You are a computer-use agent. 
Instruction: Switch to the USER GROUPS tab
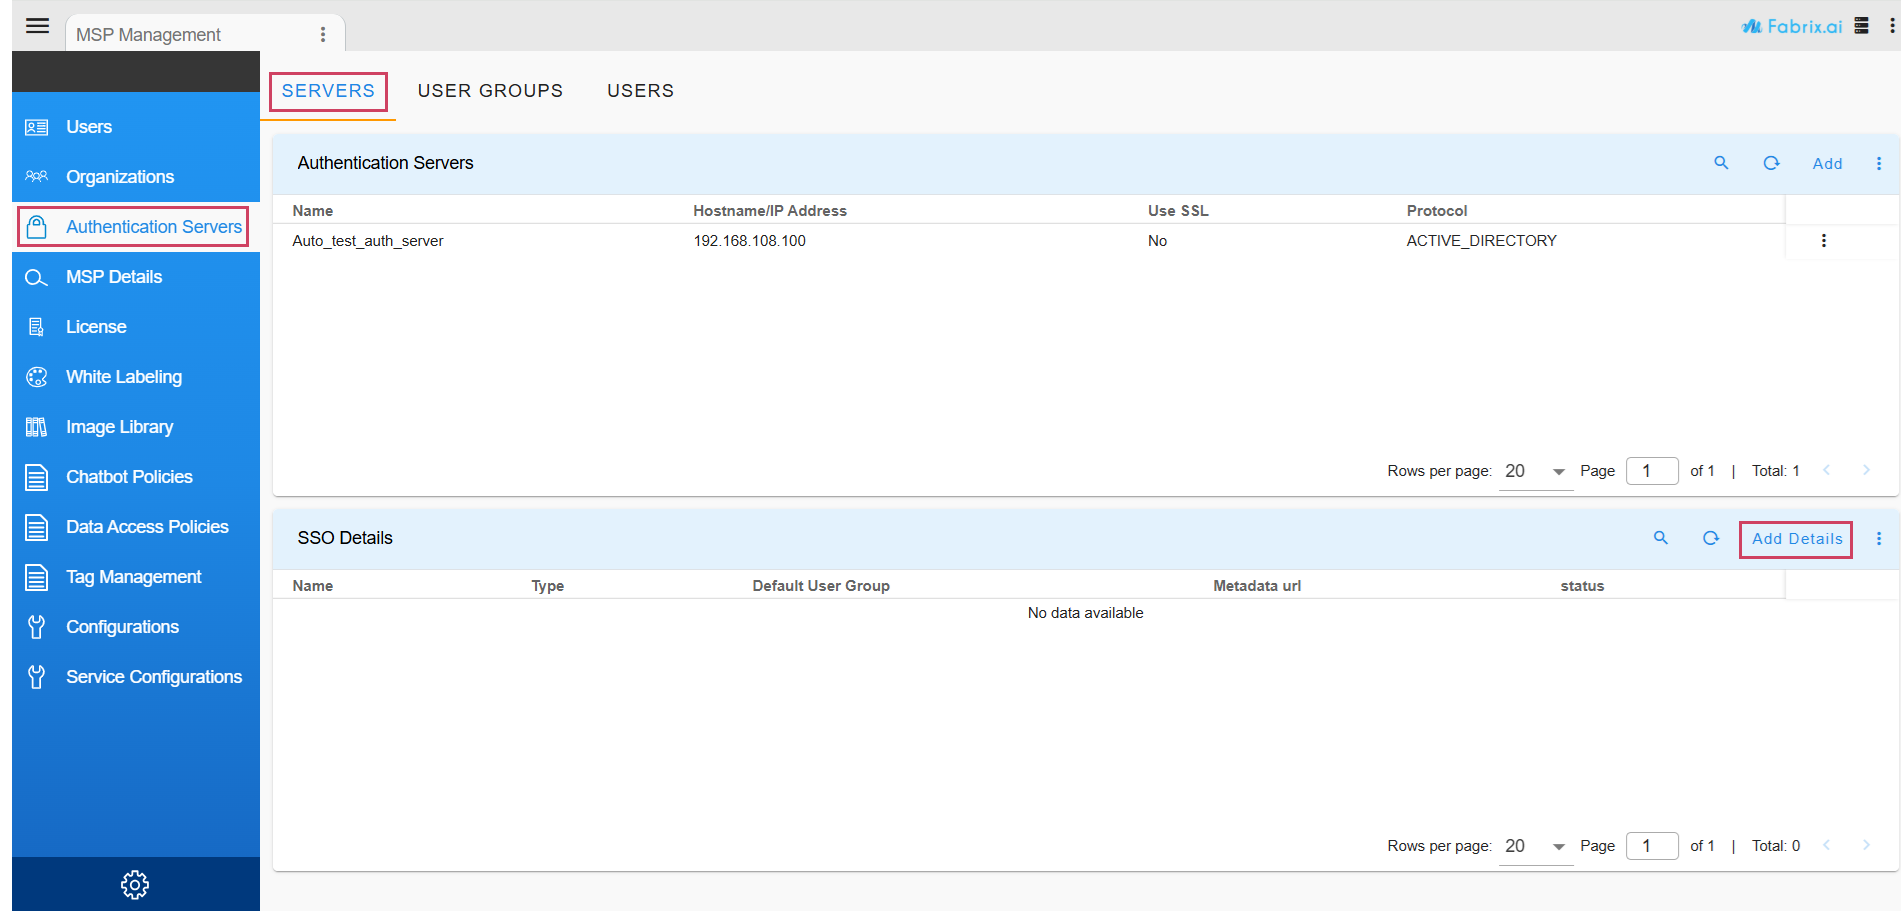tap(490, 91)
